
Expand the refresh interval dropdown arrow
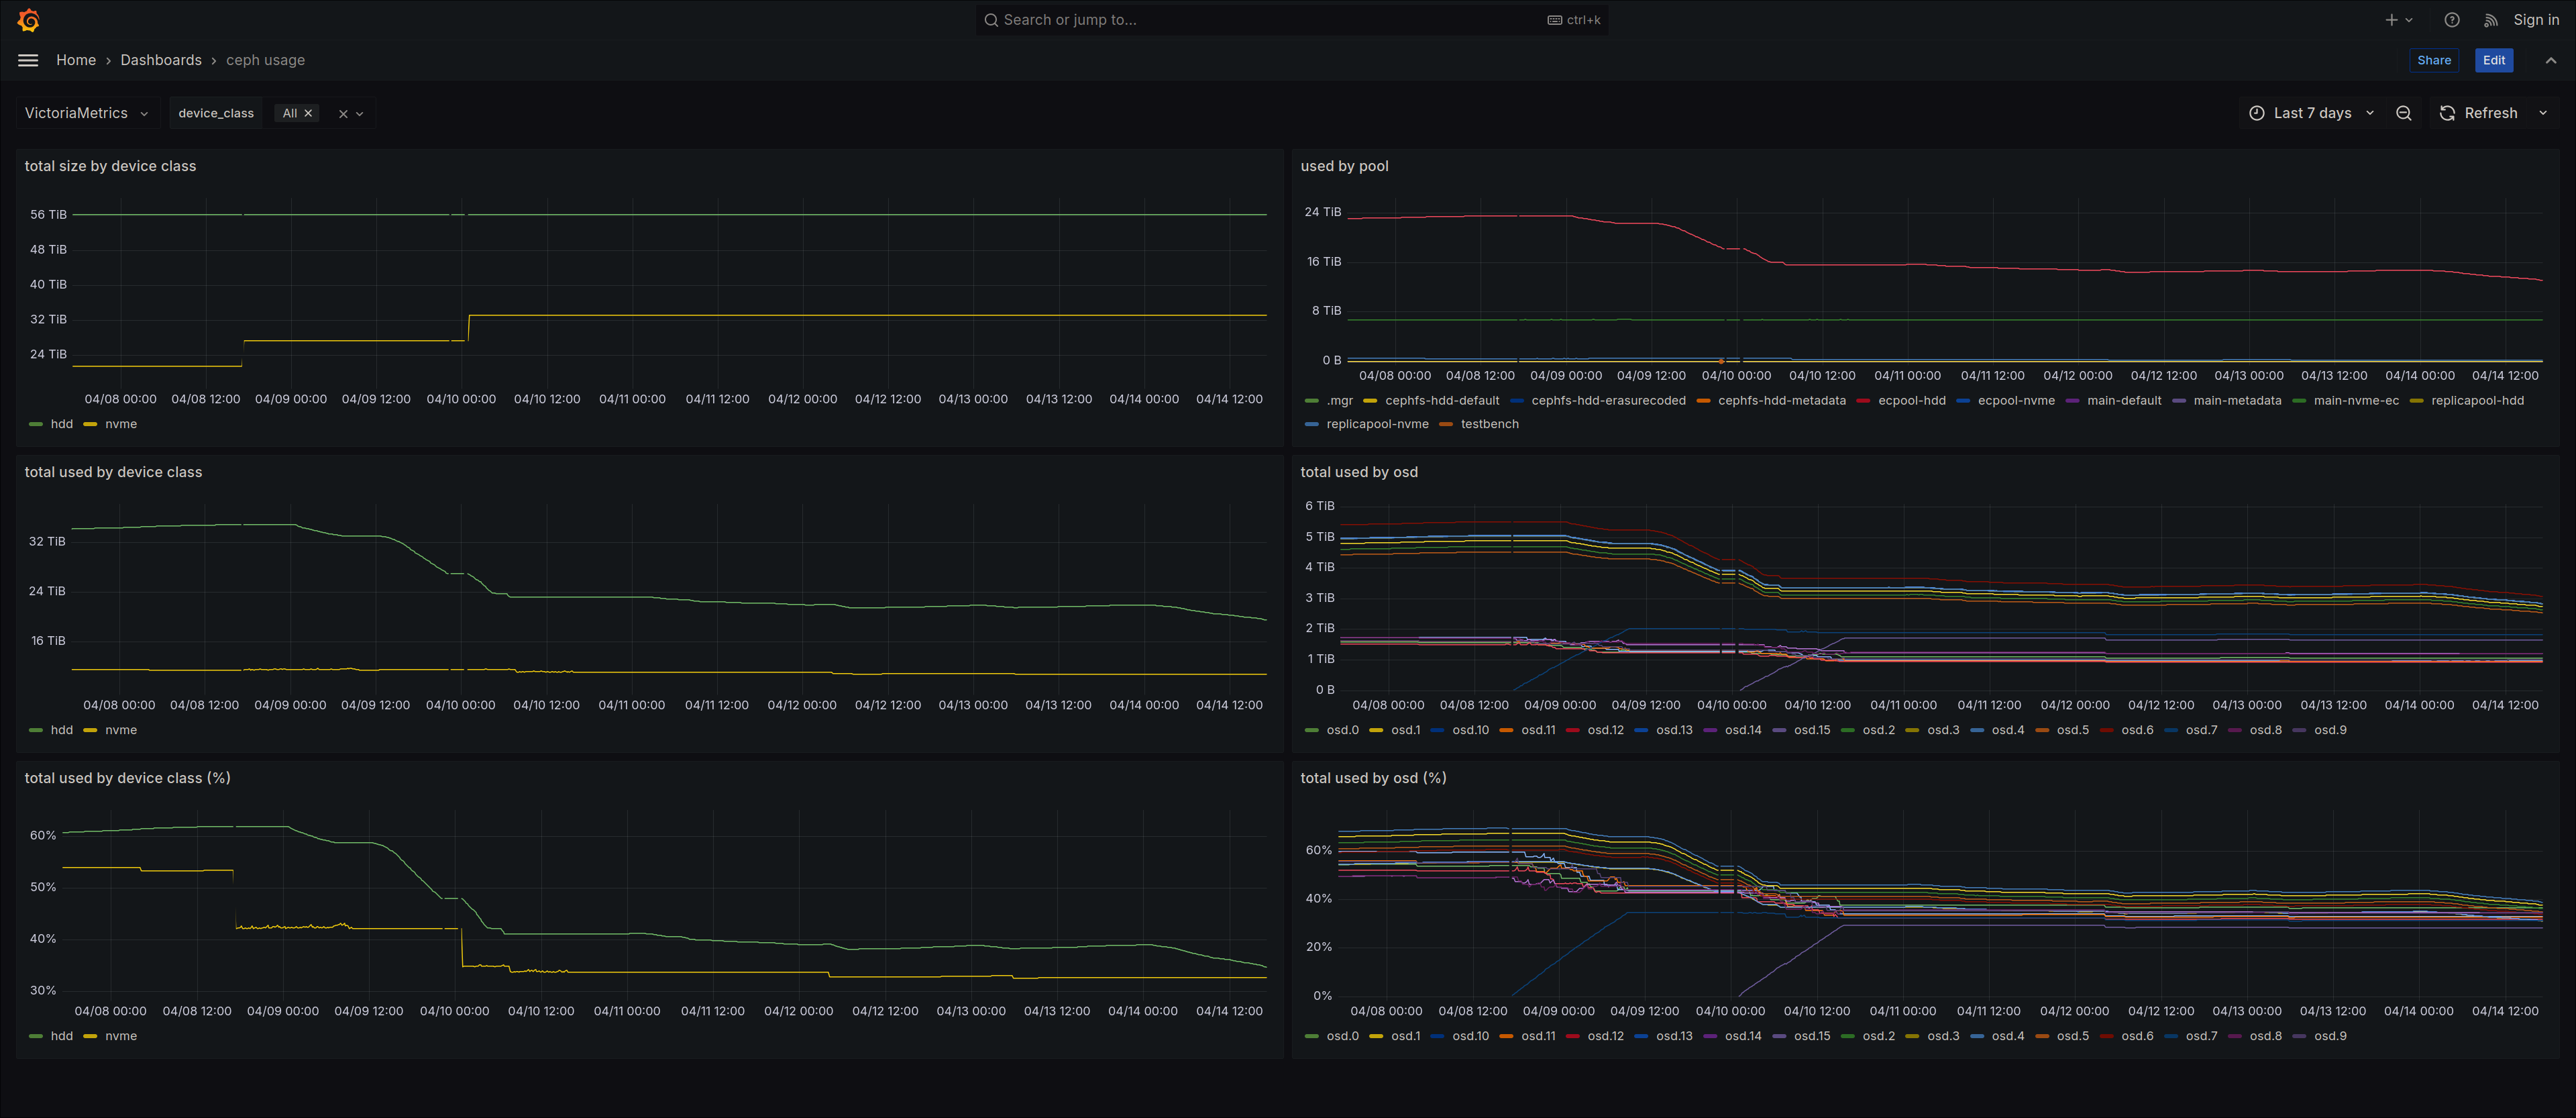coord(2543,113)
